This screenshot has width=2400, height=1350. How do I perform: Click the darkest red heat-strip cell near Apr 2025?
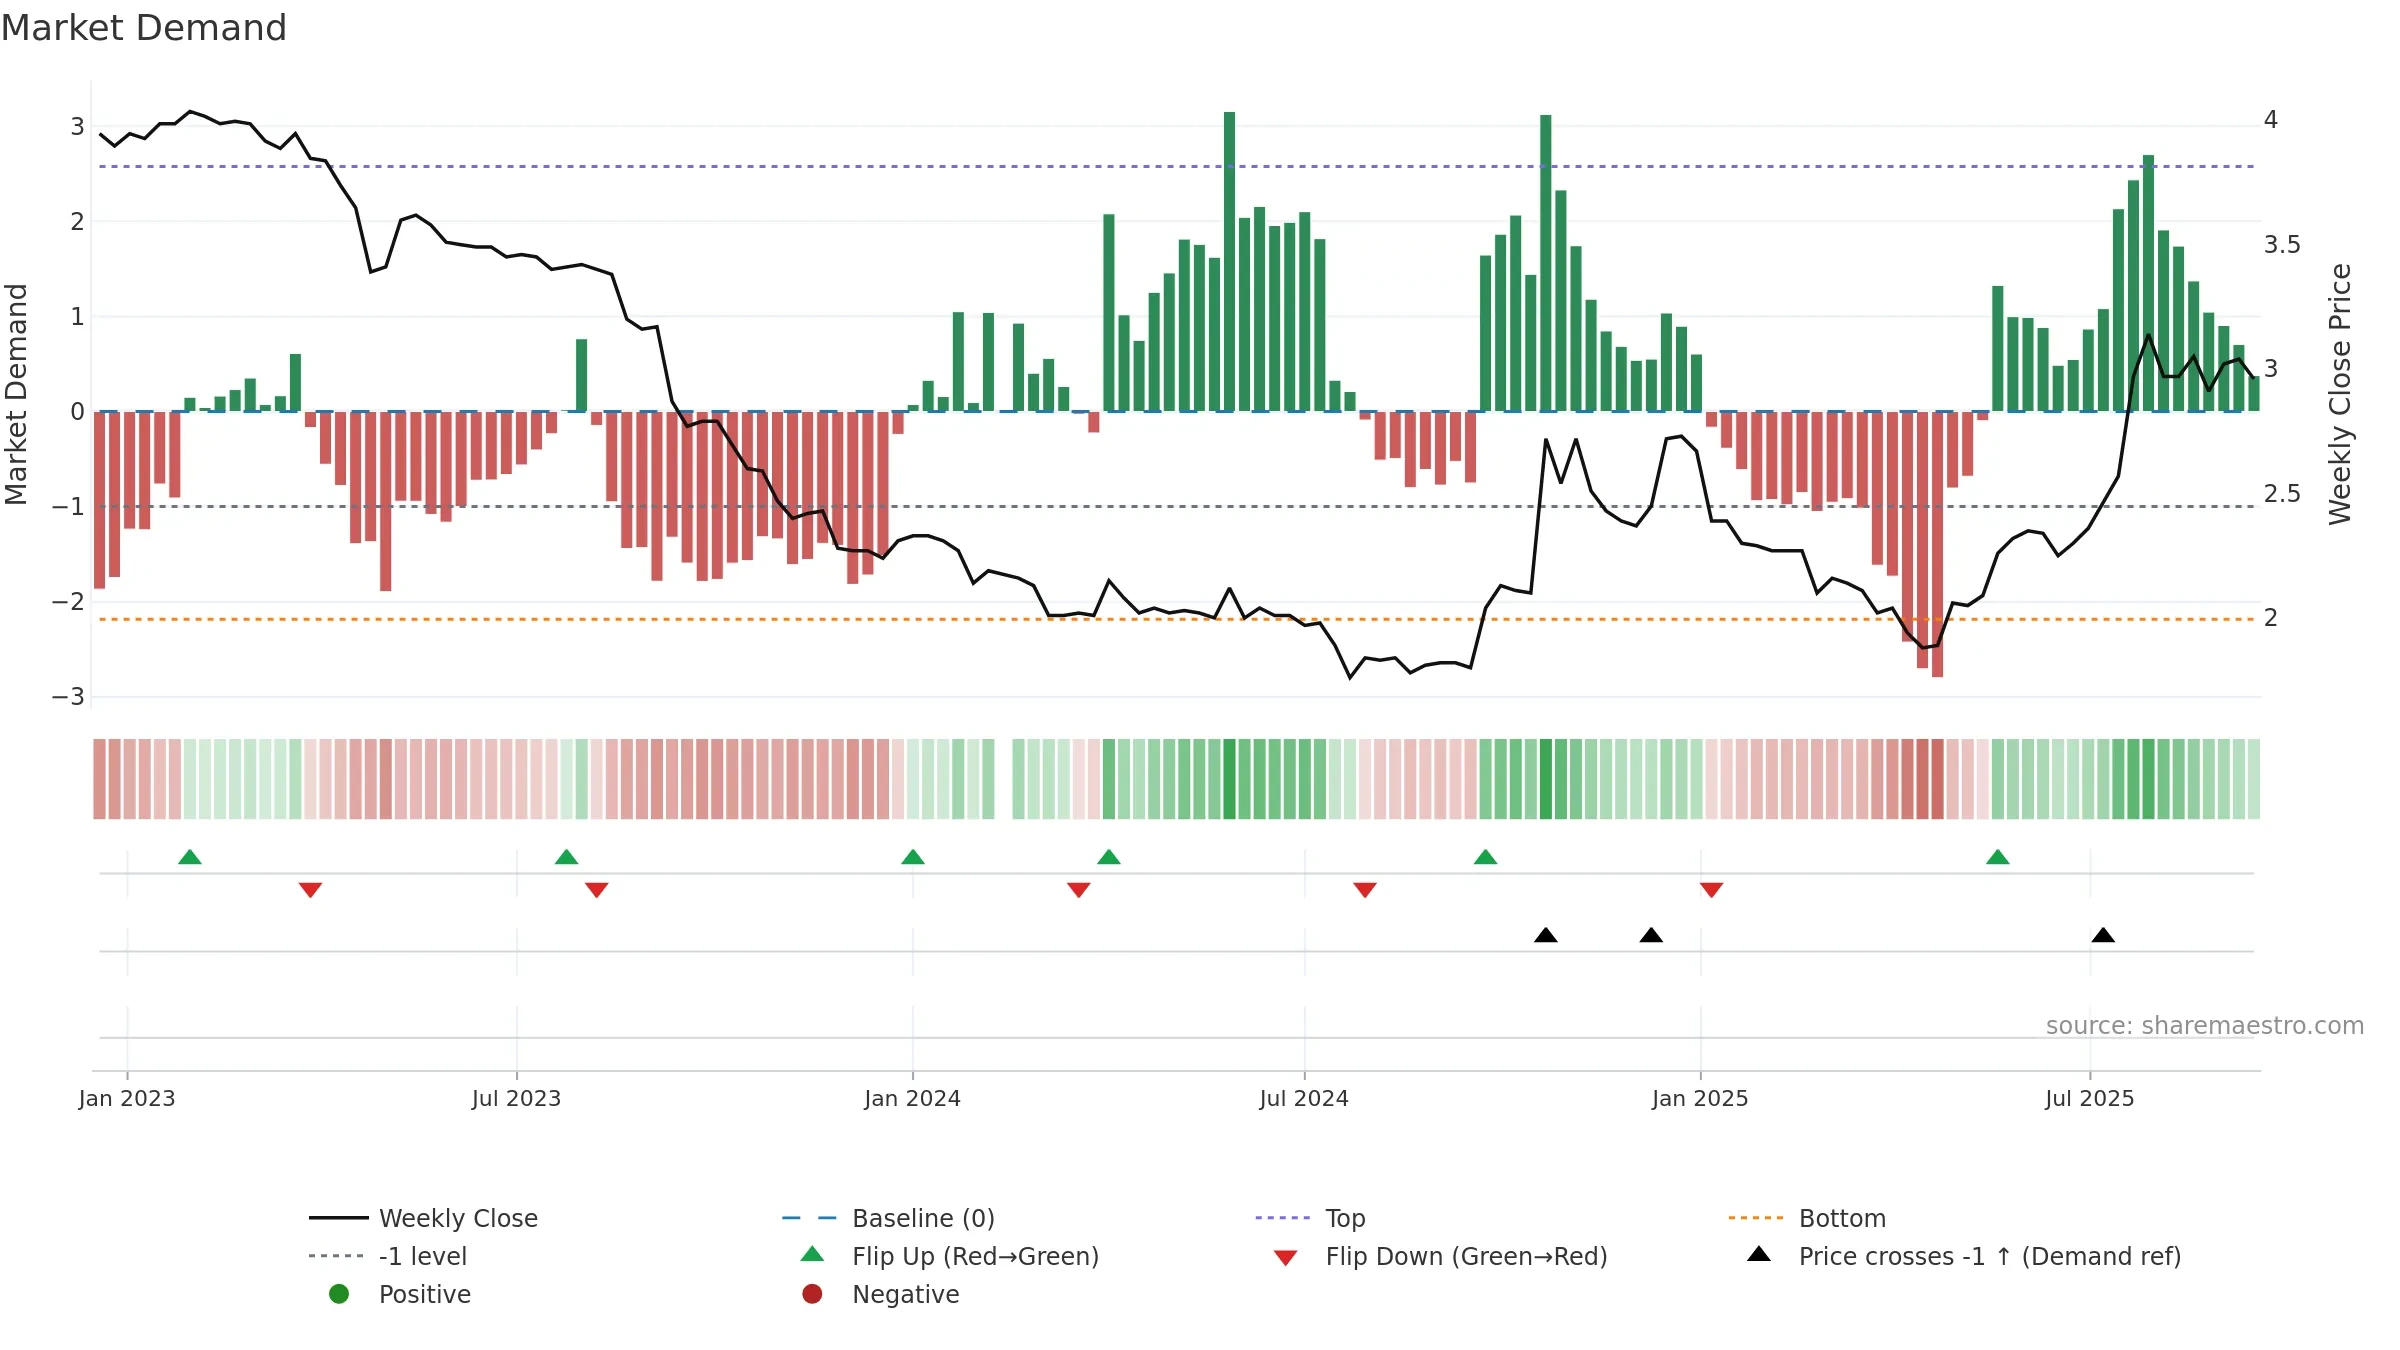pyautogui.click(x=1937, y=779)
